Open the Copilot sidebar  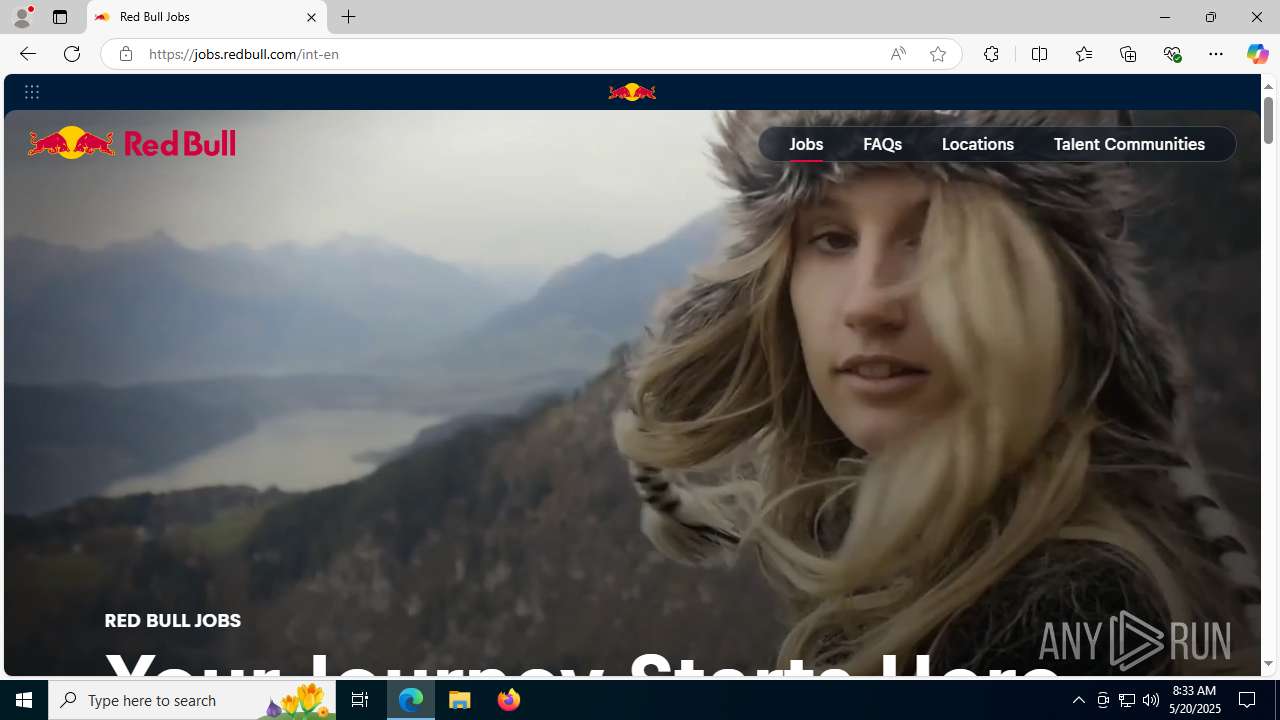(x=1257, y=54)
